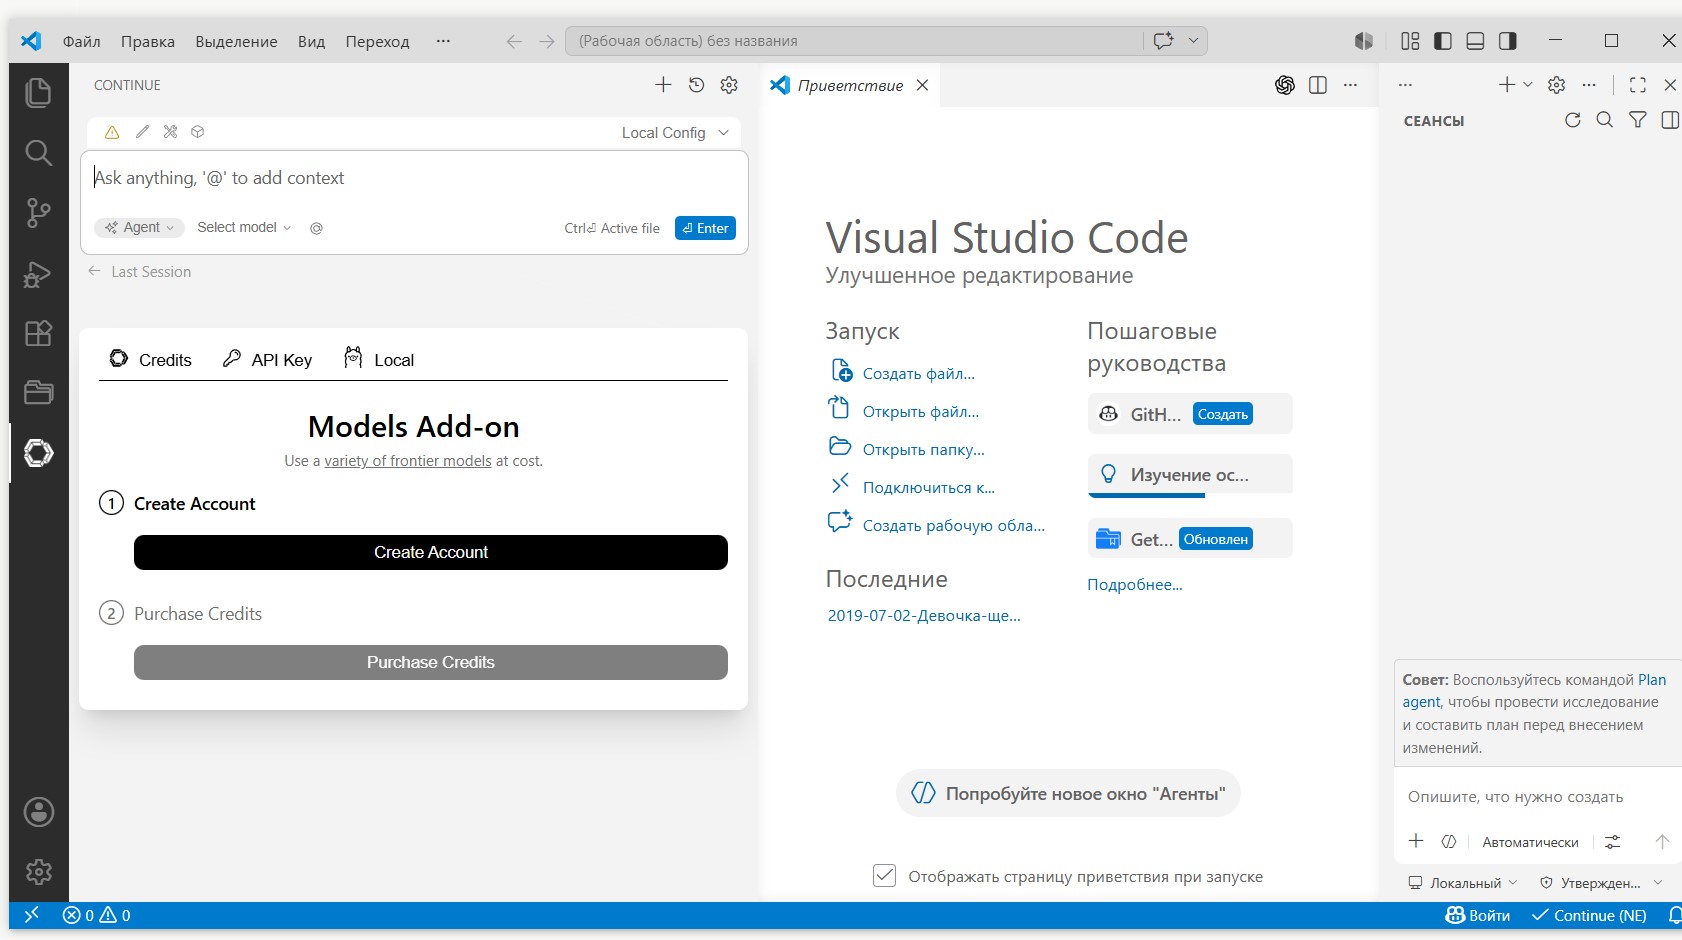Screen dimensions: 1682x940
Task: Open Customize Layout icon in title bar
Action: [x=1410, y=41]
